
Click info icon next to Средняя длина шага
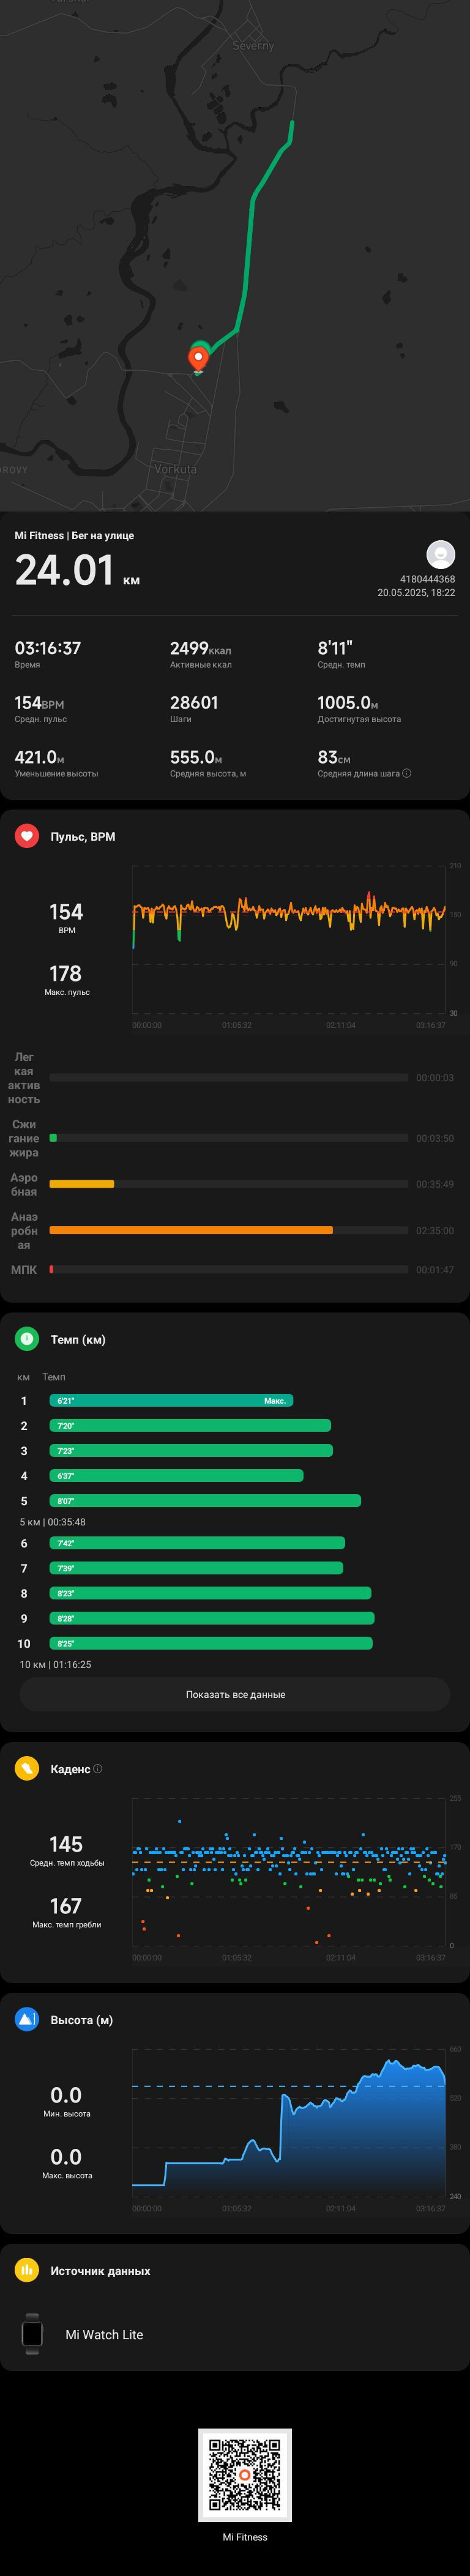pos(406,773)
